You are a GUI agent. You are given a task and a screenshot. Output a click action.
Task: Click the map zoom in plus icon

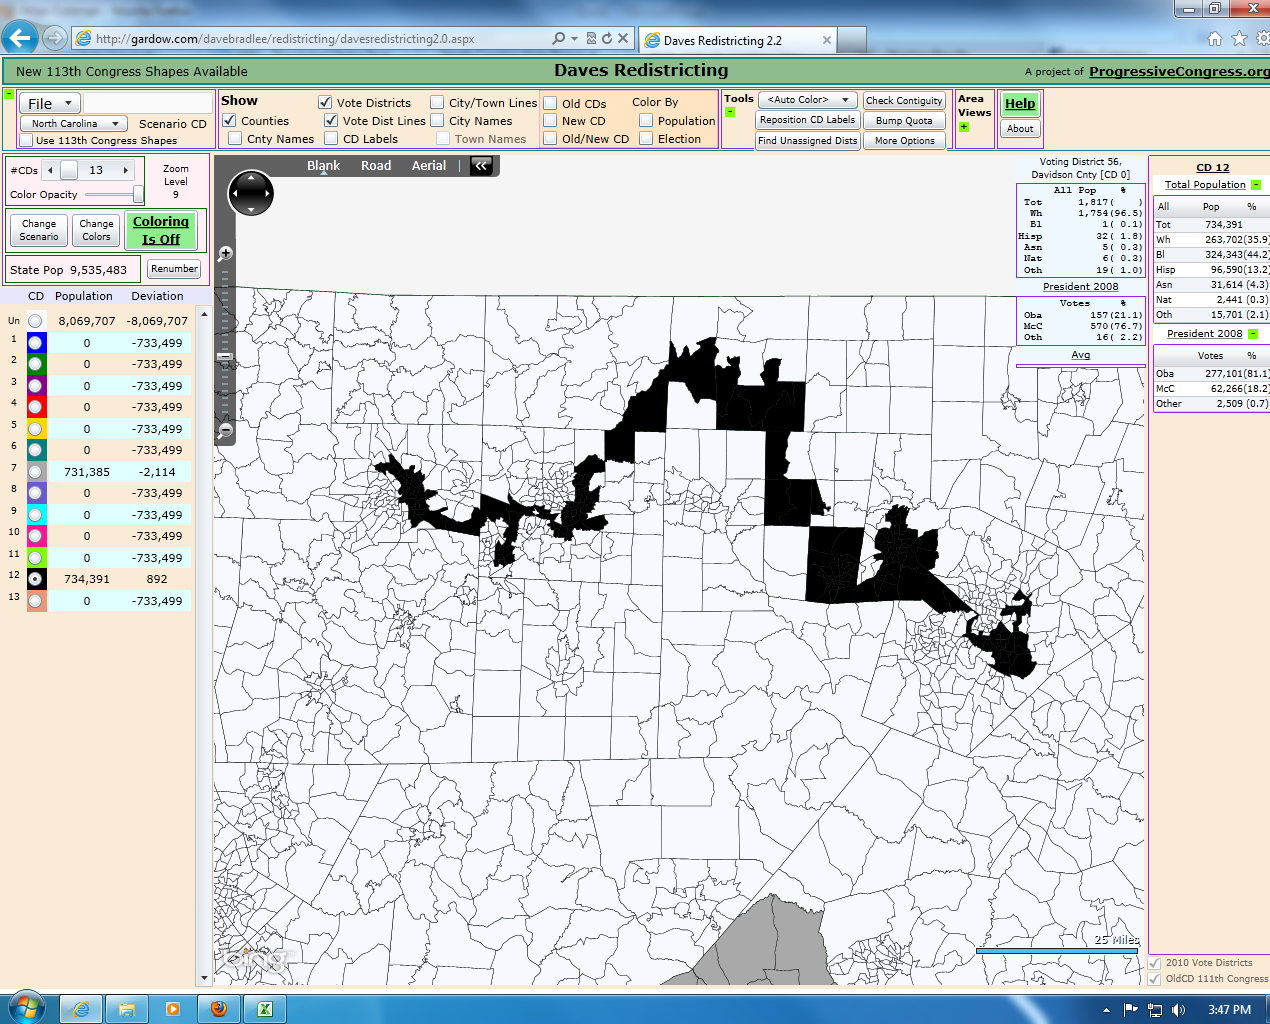(x=225, y=254)
